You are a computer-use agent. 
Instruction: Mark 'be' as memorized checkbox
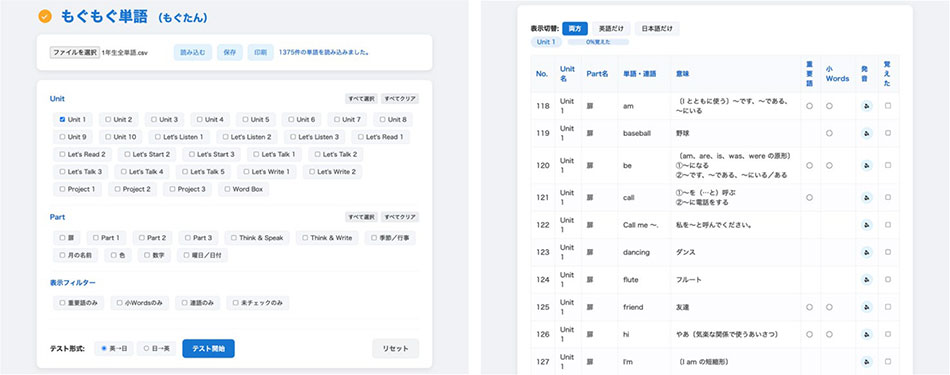[888, 165]
